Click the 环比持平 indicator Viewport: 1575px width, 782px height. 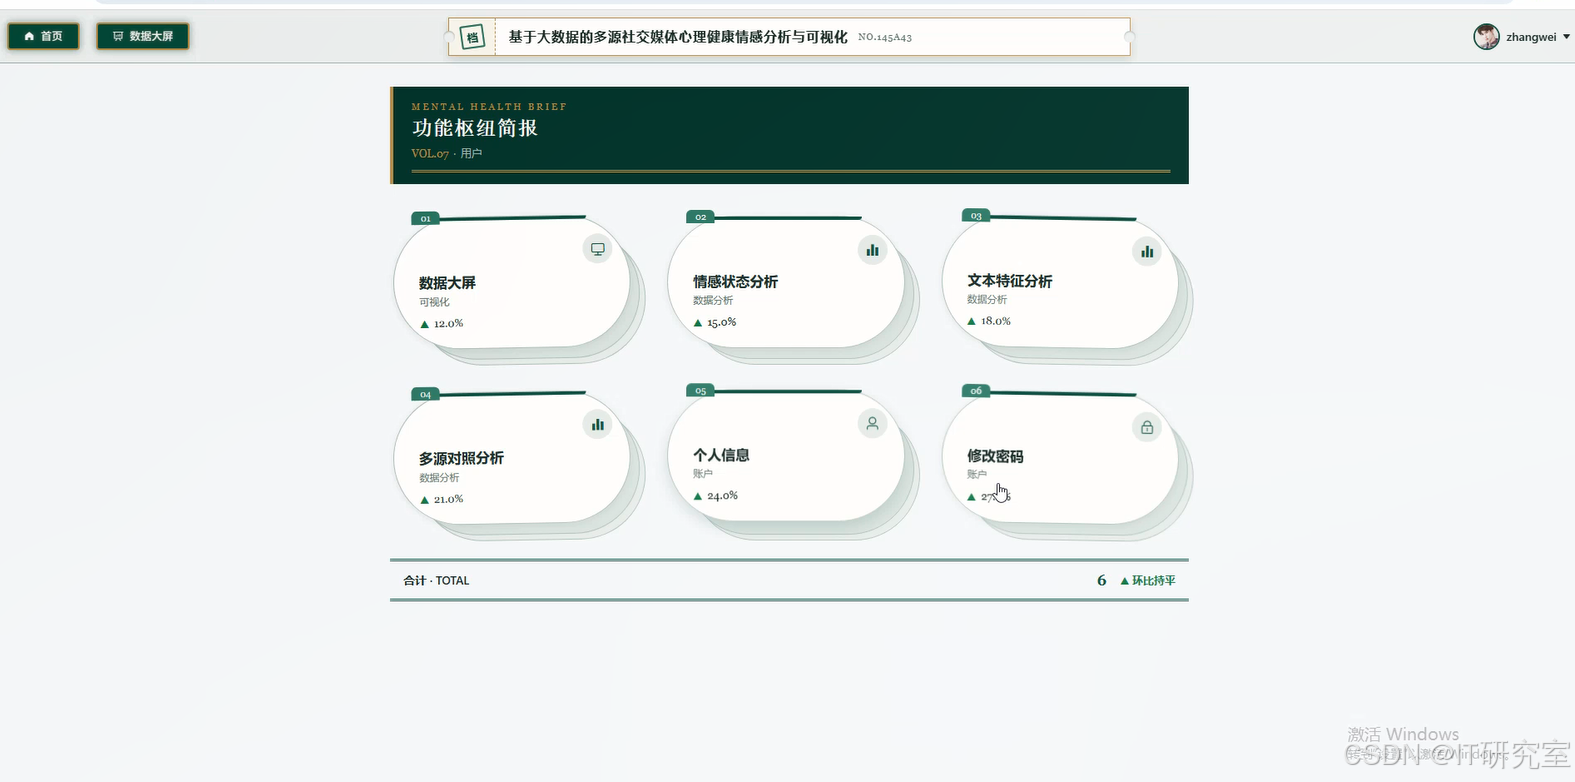(x=1148, y=580)
